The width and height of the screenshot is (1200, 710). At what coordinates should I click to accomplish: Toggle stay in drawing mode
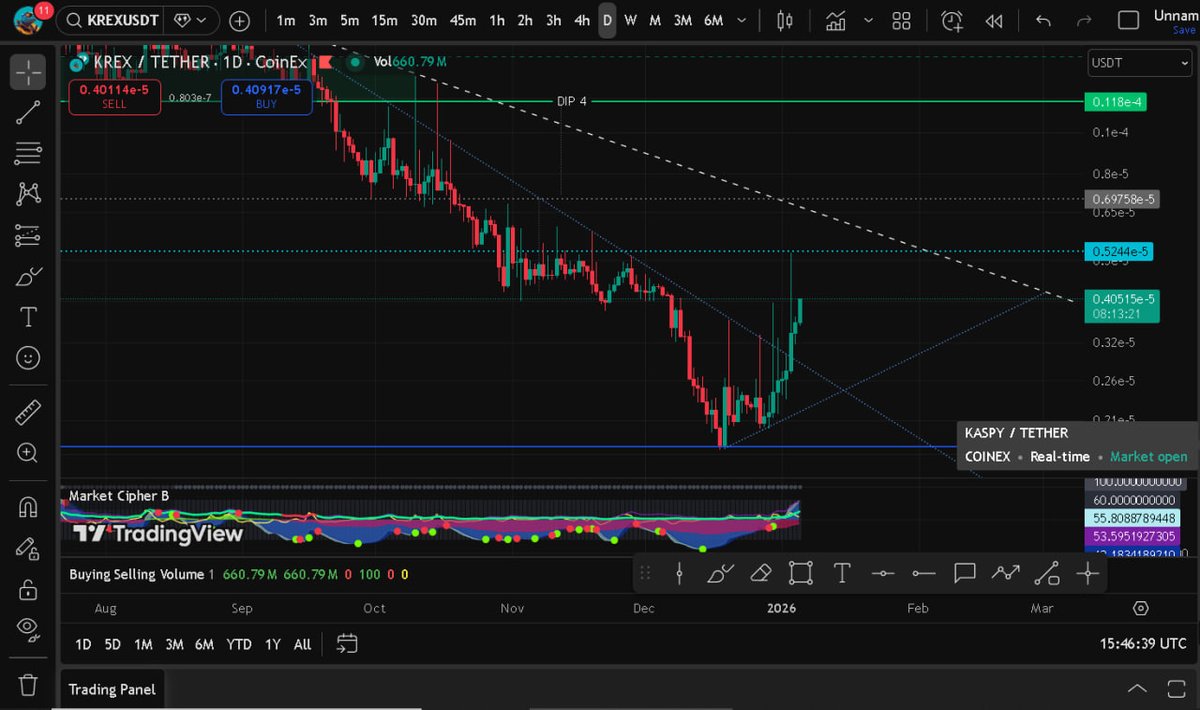tap(28, 548)
